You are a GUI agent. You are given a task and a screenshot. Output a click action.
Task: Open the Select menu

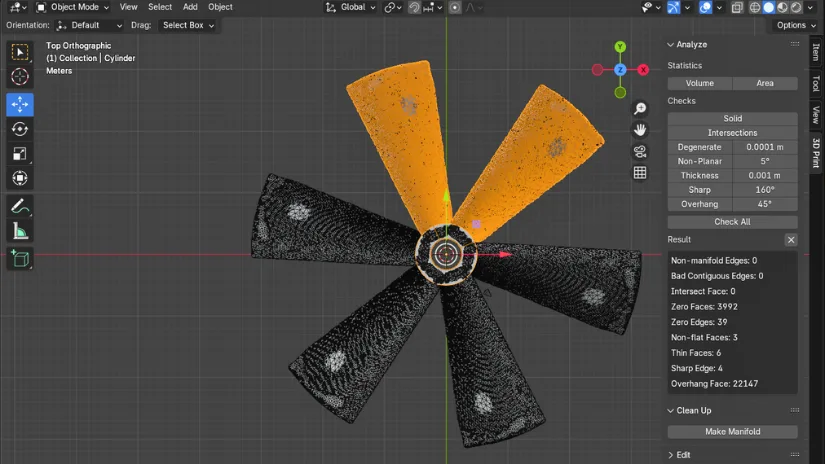click(160, 7)
